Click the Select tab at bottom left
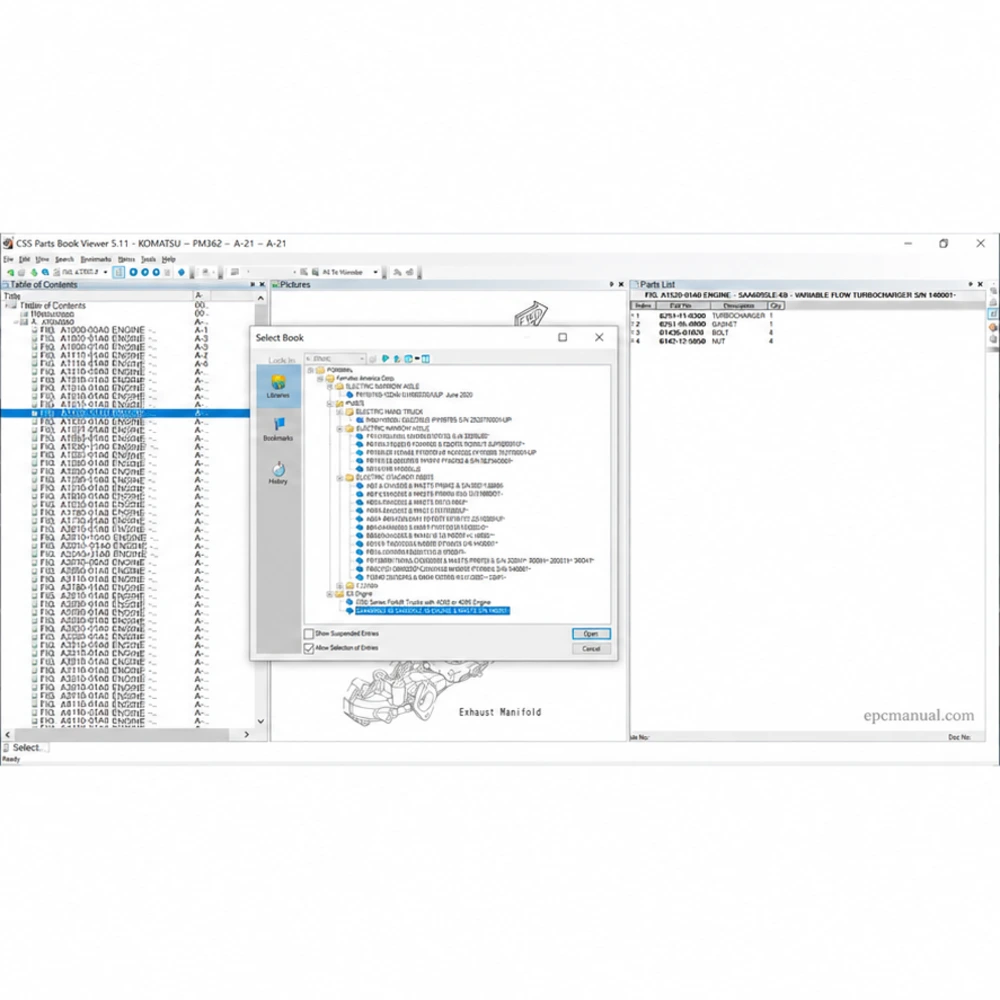This screenshot has width=1000, height=1000. pos(26,747)
